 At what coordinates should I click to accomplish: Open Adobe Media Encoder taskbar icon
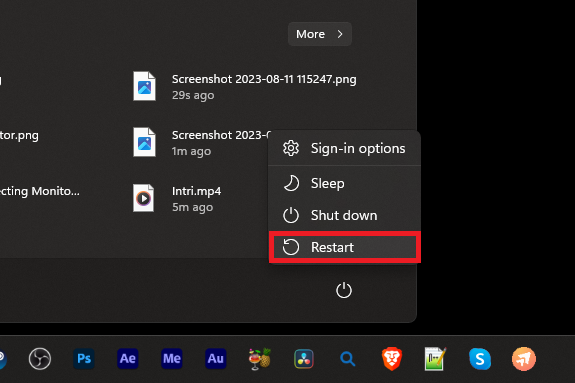tap(172, 358)
